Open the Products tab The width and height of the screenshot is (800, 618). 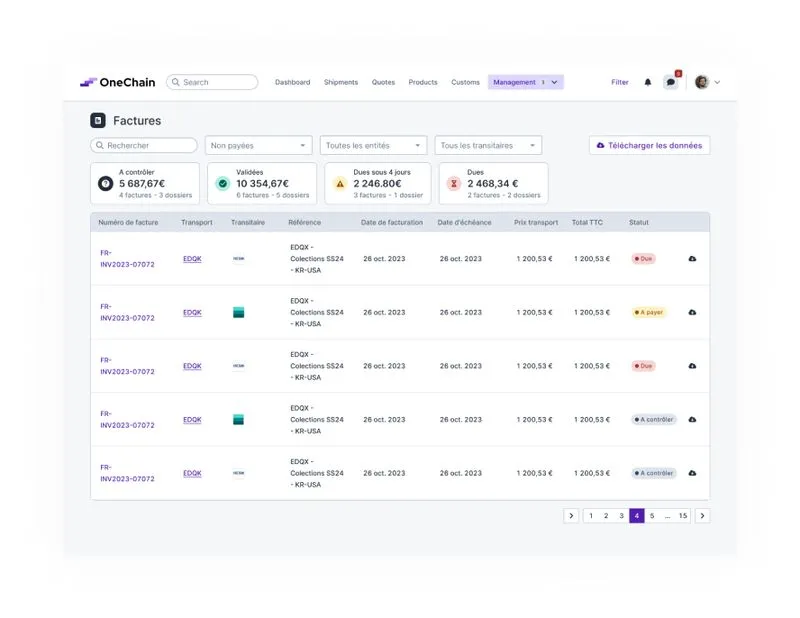coord(422,82)
